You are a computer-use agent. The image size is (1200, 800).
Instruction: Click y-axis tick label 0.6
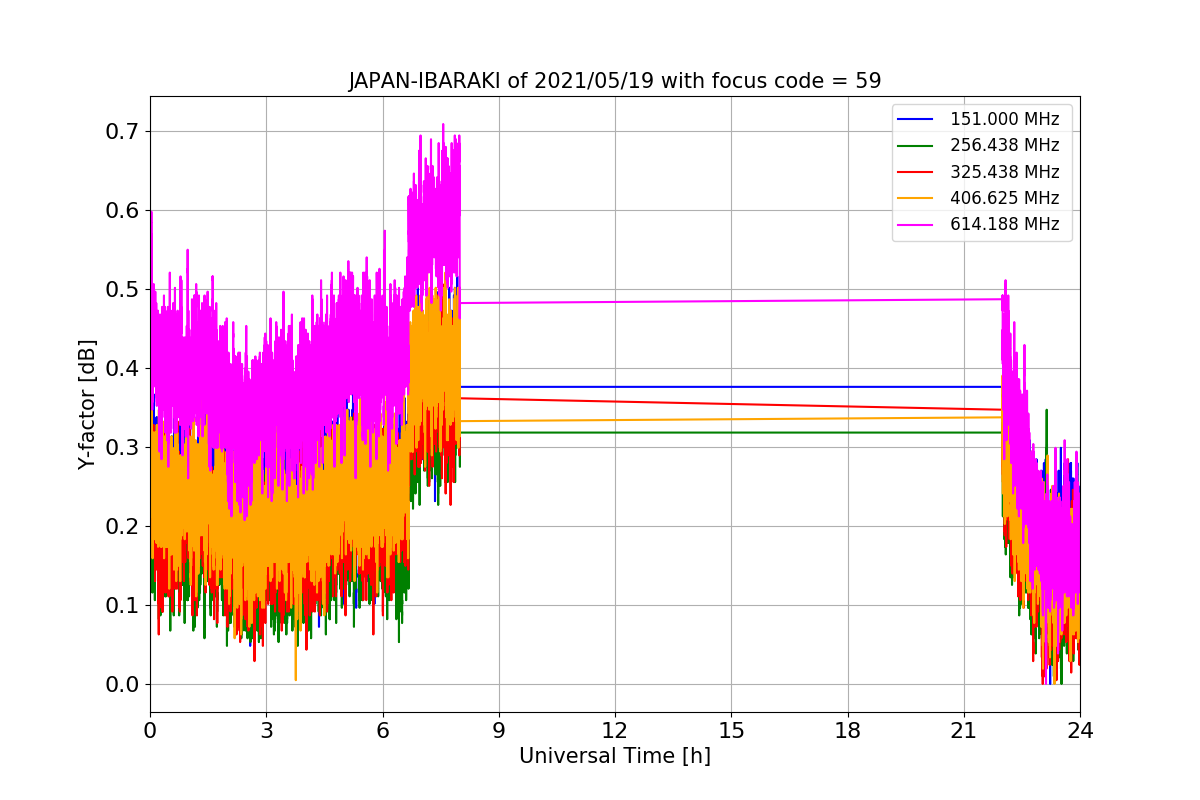point(123,211)
